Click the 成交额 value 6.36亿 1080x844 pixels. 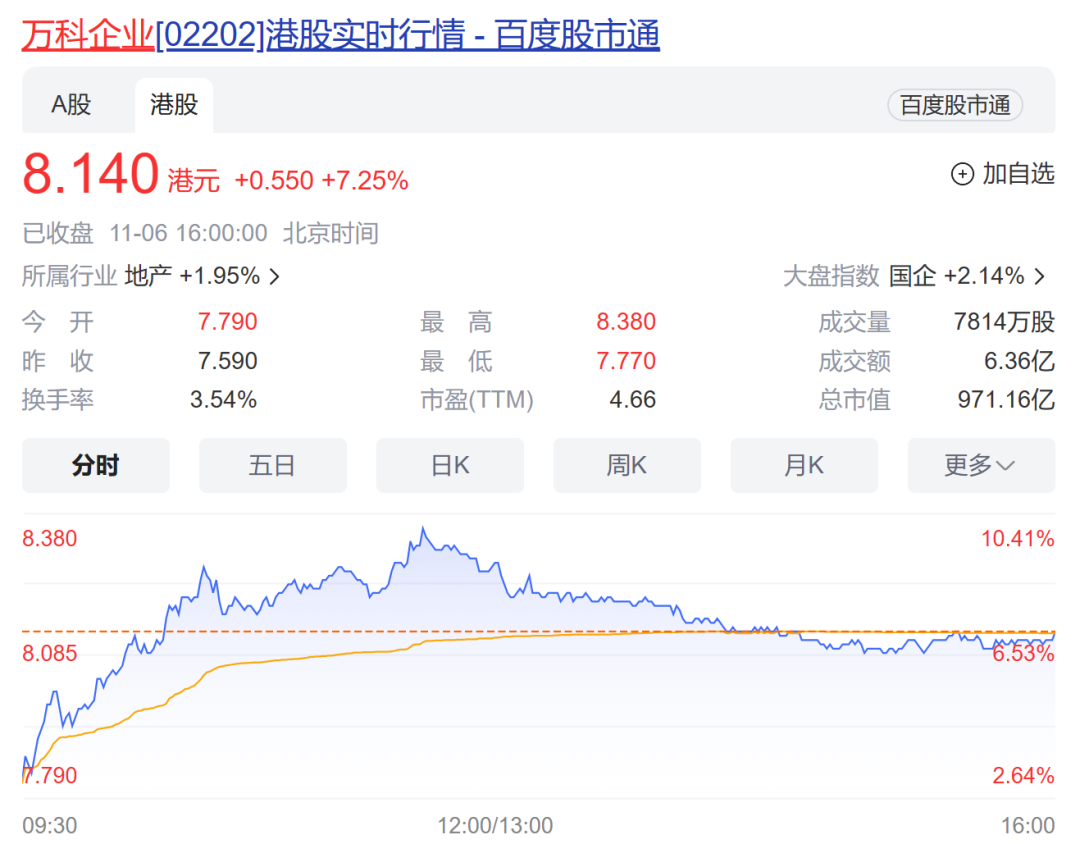1019,361
